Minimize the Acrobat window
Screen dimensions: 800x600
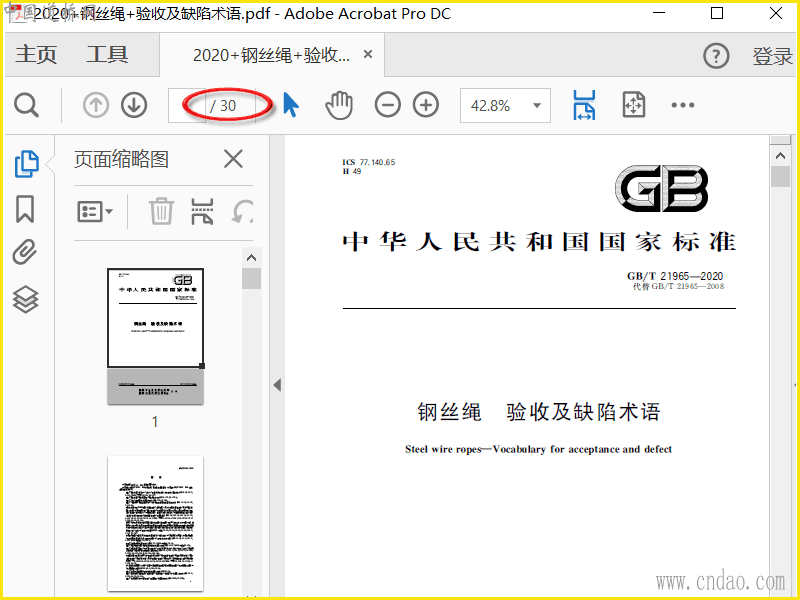pos(659,13)
